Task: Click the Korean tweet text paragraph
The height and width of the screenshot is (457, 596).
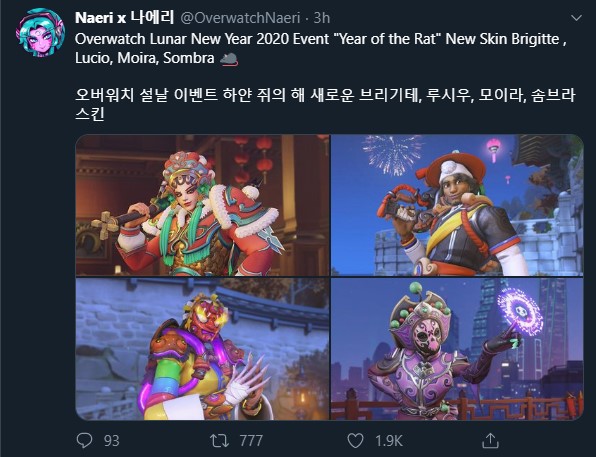Action: click(325, 104)
